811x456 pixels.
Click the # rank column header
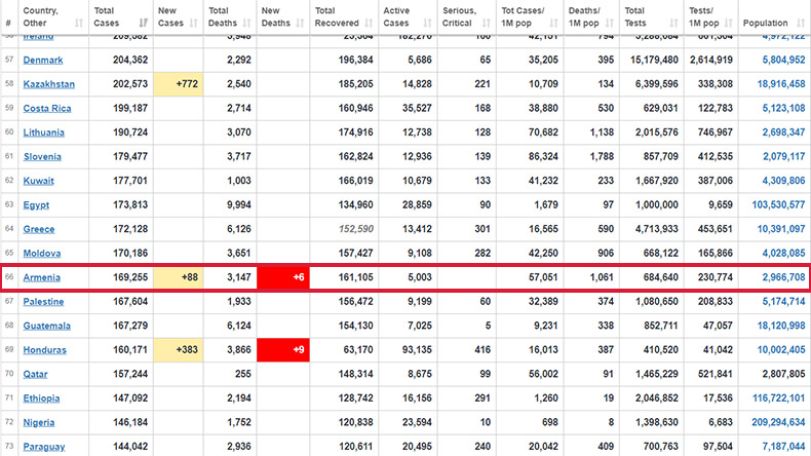9,17
